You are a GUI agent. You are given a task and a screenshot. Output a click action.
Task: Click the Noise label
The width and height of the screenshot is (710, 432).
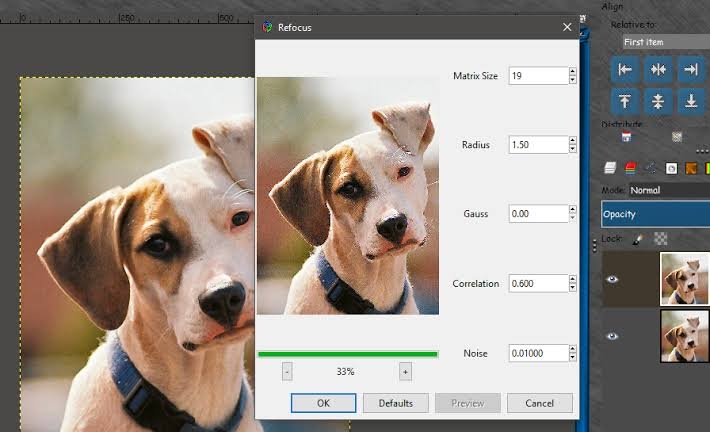(x=475, y=353)
